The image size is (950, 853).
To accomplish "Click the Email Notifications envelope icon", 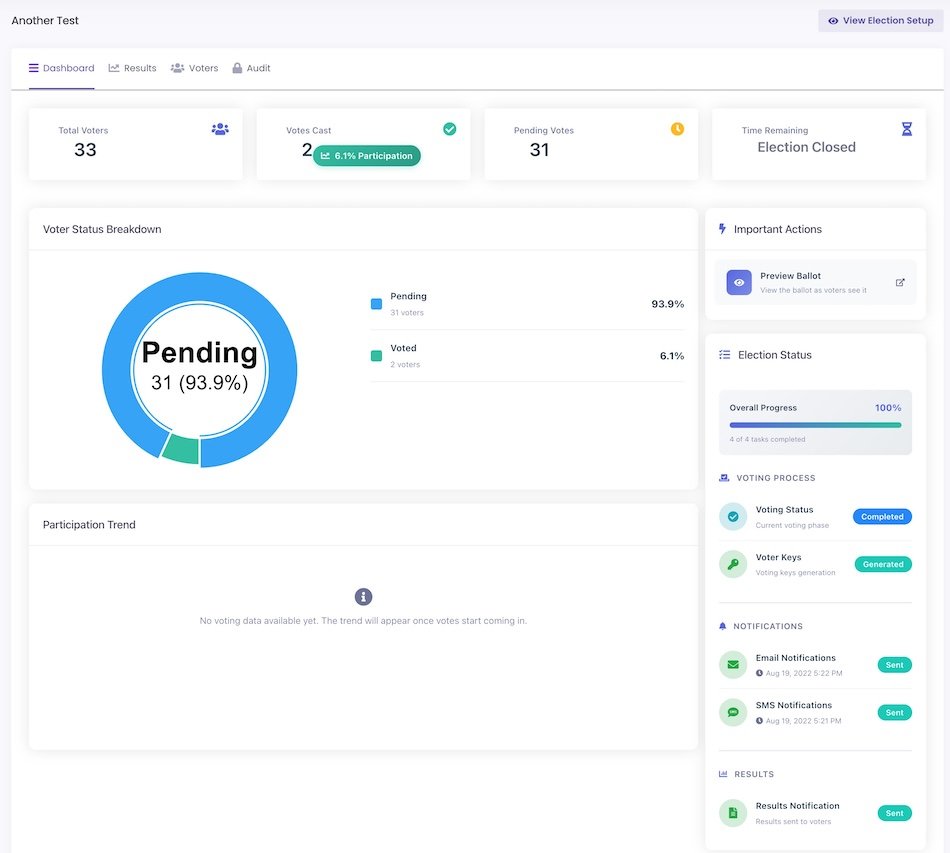I will click(x=733, y=665).
